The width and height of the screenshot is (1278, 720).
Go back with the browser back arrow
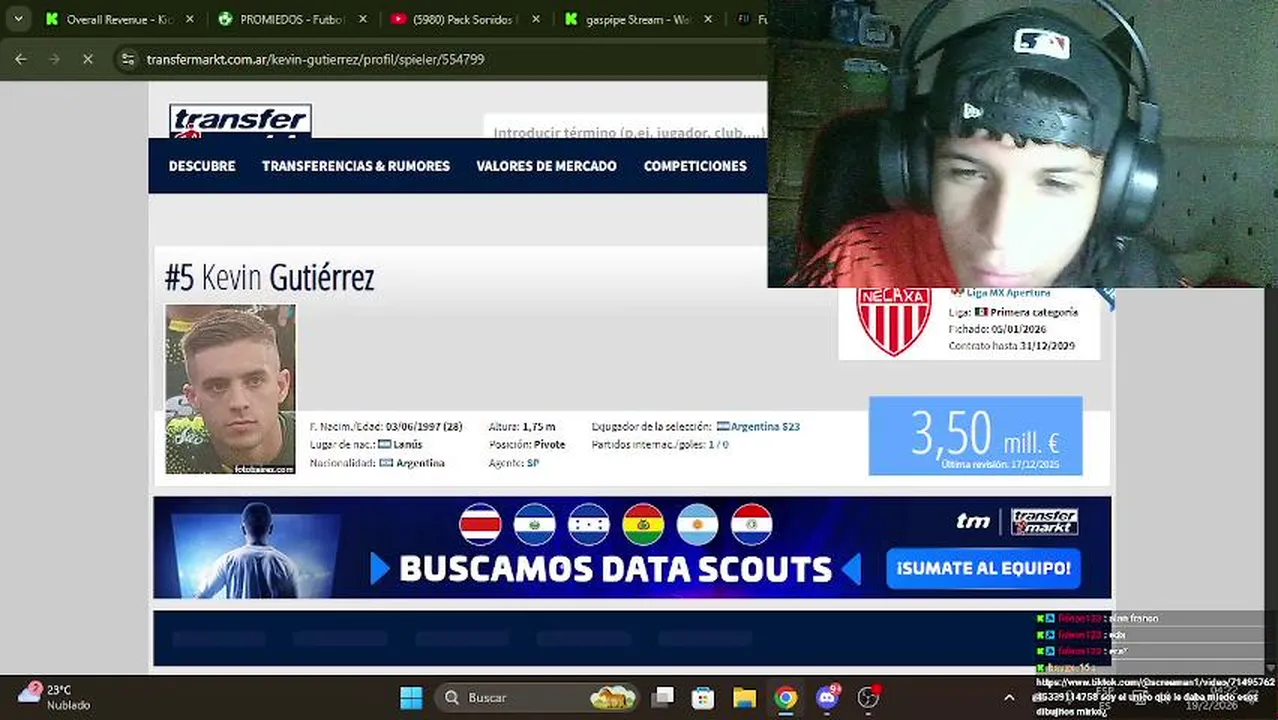pos(21,59)
